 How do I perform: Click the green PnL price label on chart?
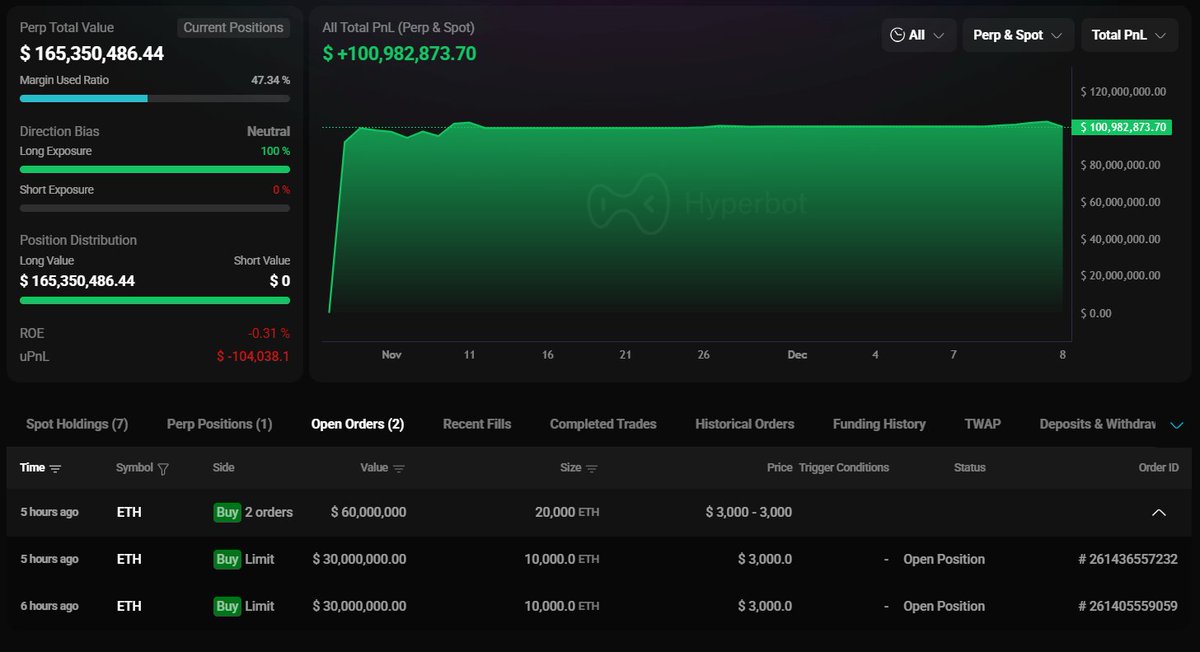coord(1121,127)
